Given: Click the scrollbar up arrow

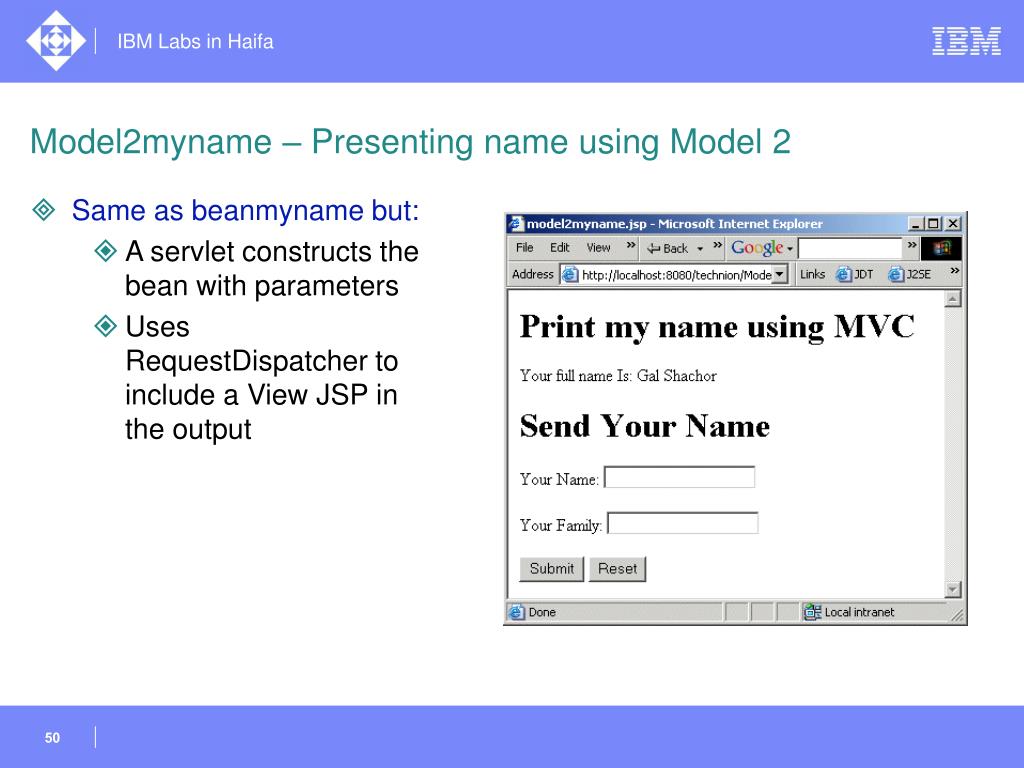Looking at the screenshot, I should click(953, 299).
